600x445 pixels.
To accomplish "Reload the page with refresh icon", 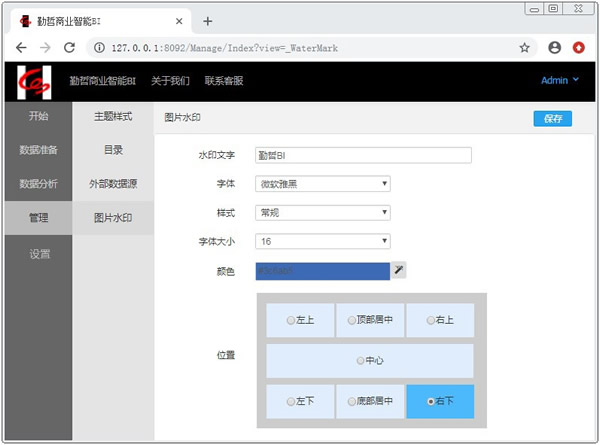I will click(70, 47).
